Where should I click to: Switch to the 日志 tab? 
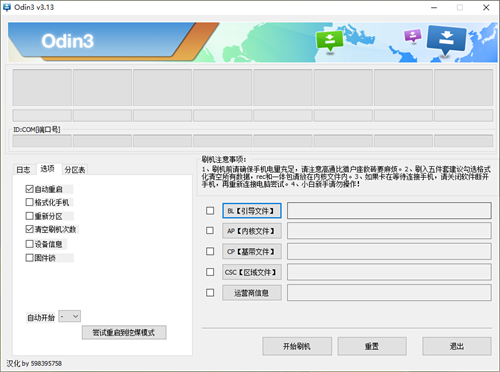click(x=23, y=170)
